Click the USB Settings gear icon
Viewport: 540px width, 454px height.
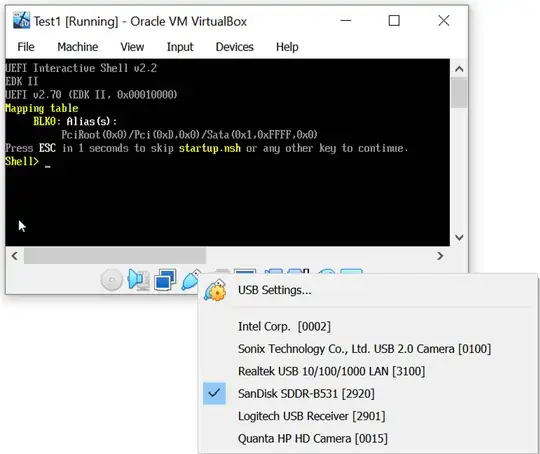tap(215, 290)
